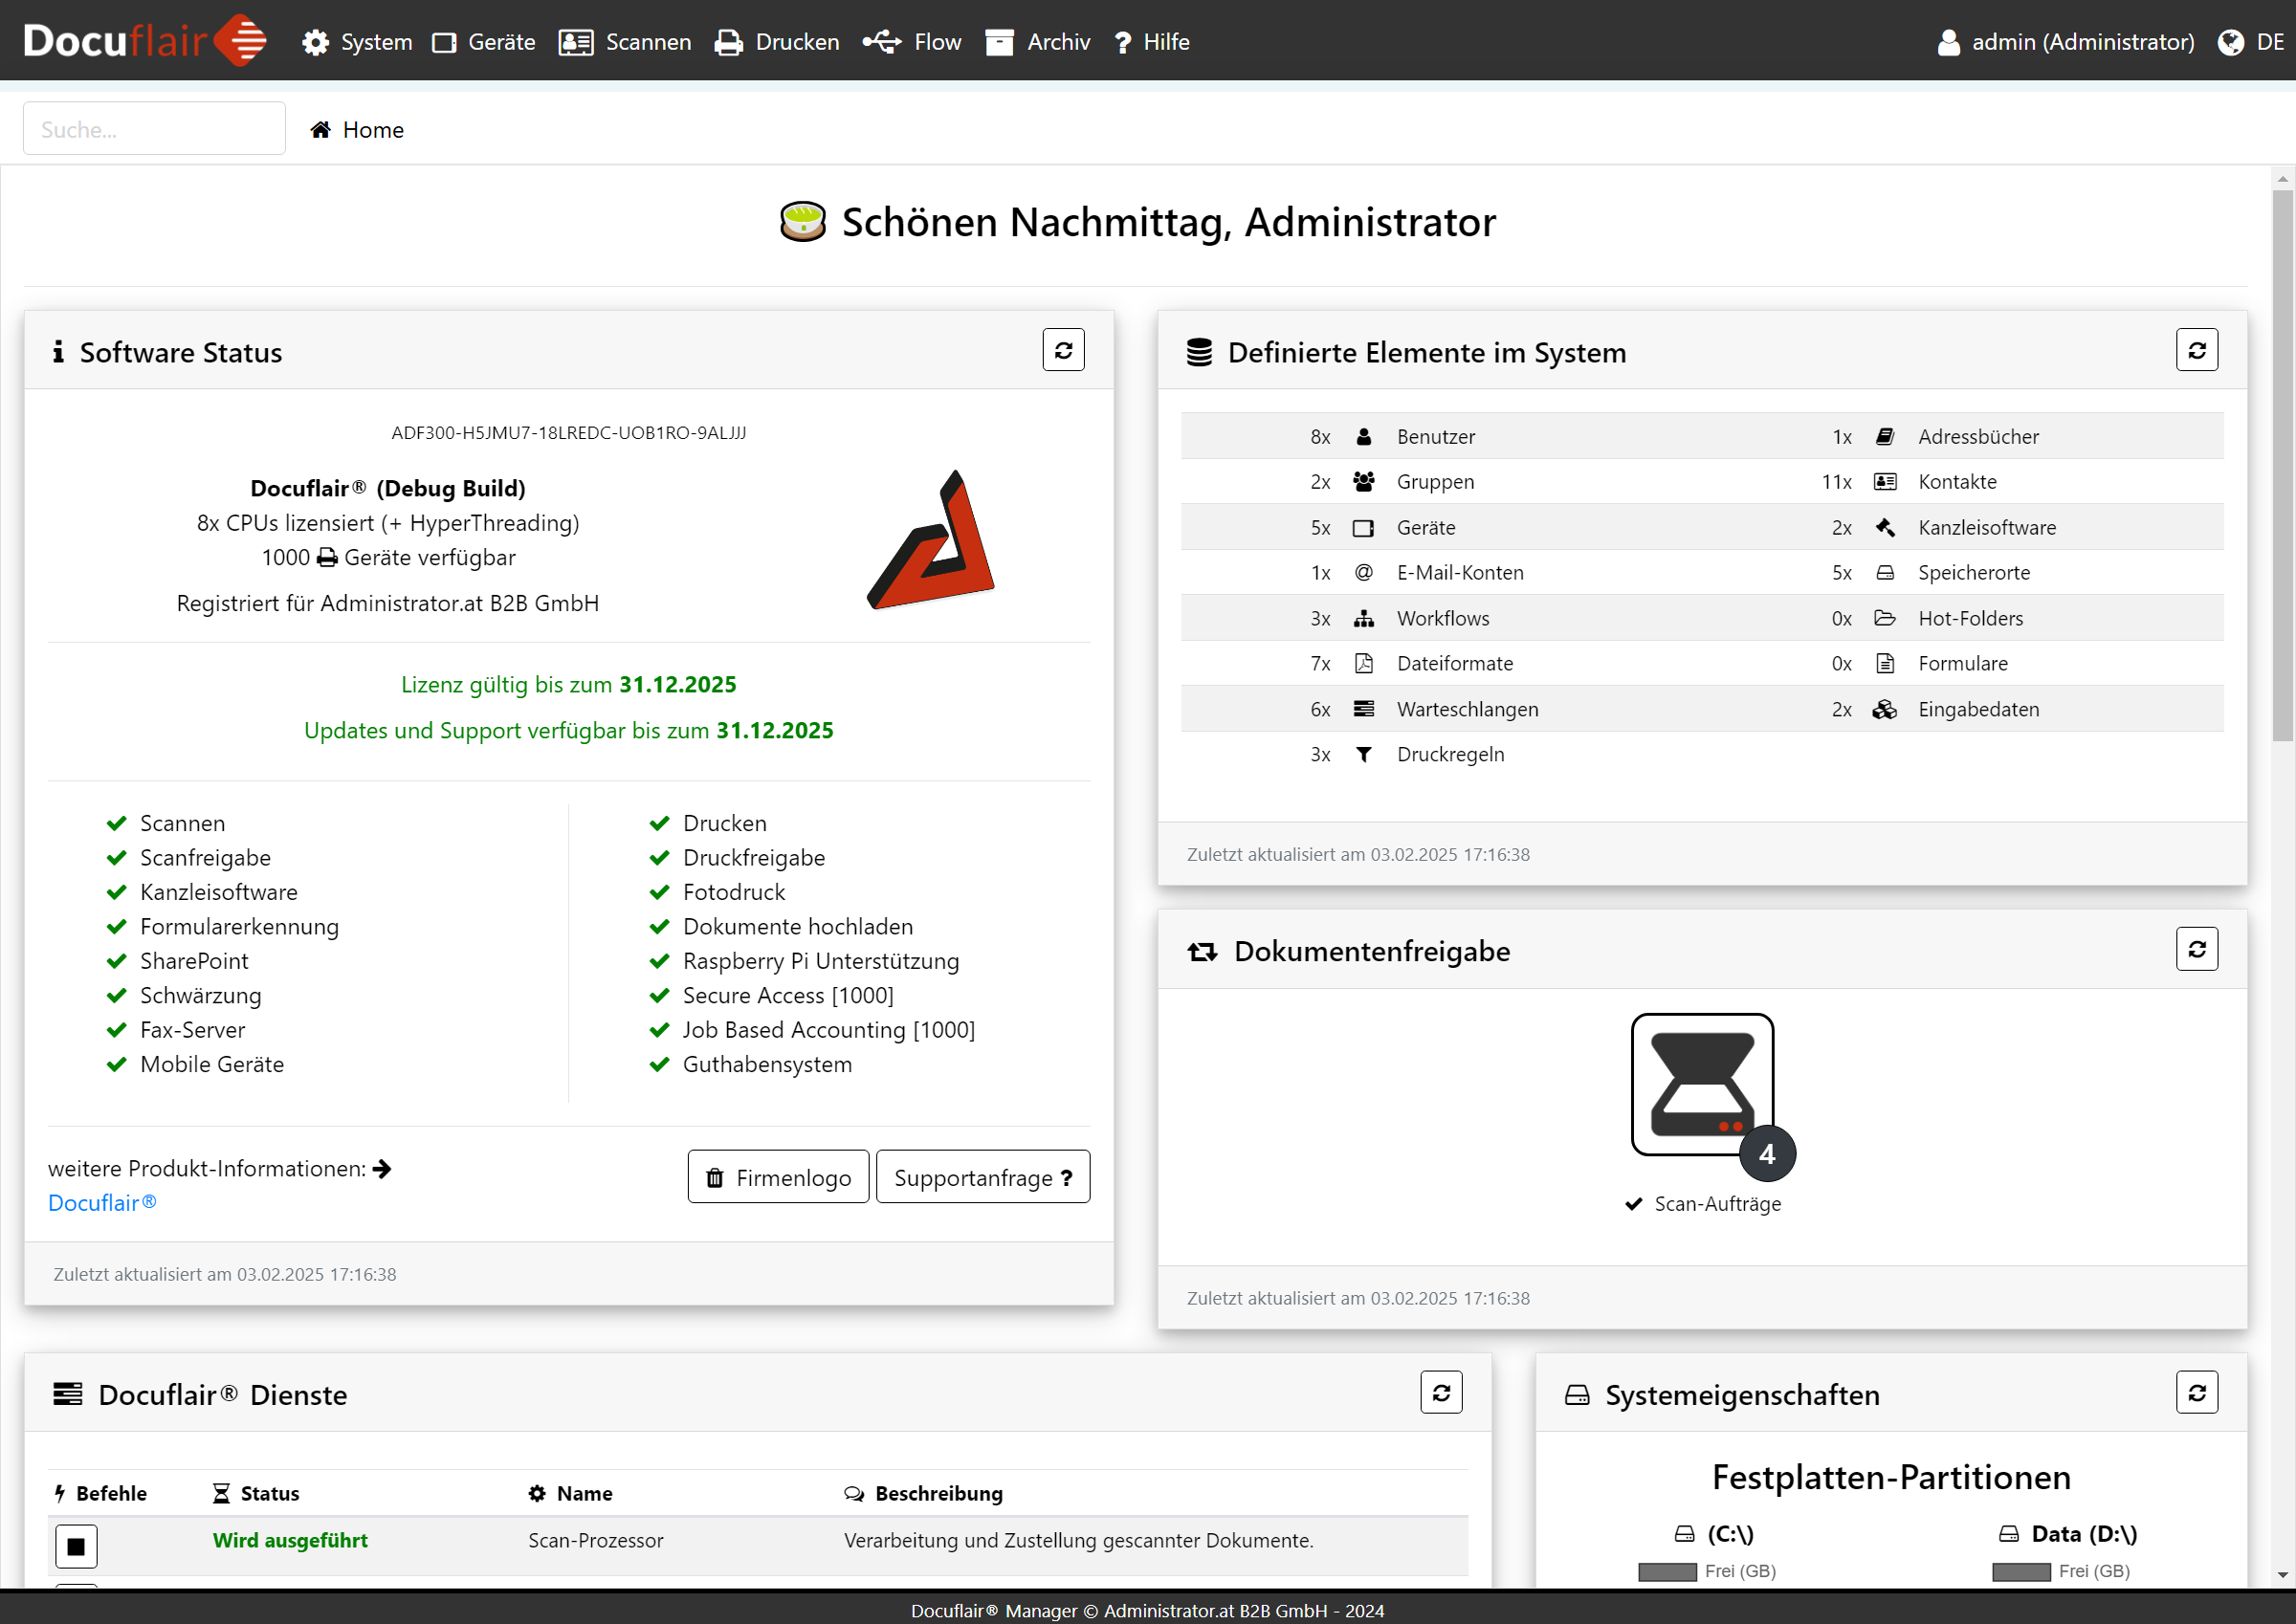This screenshot has width=2296, height=1624.
Task: Click the Scan-Prozessor stop button icon
Action: [76, 1543]
